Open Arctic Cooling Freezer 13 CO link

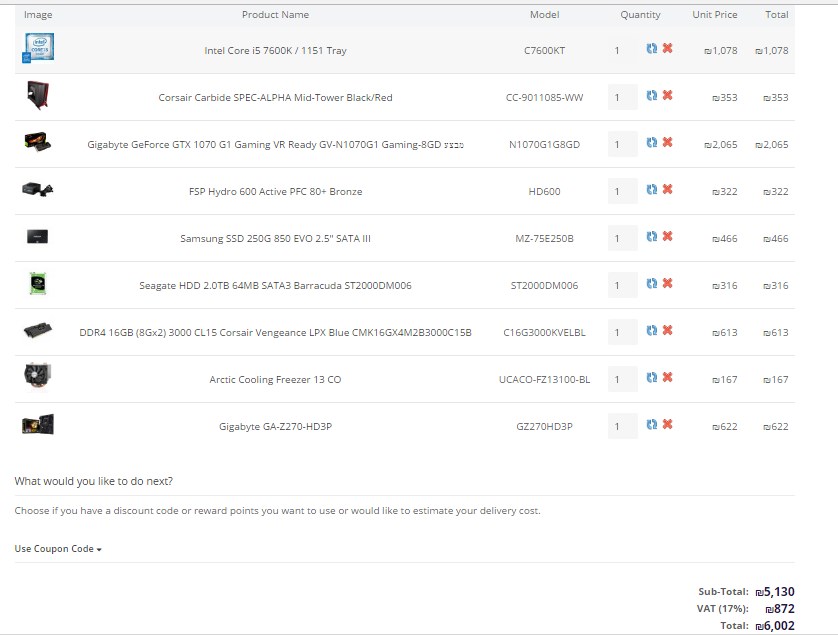[275, 380]
